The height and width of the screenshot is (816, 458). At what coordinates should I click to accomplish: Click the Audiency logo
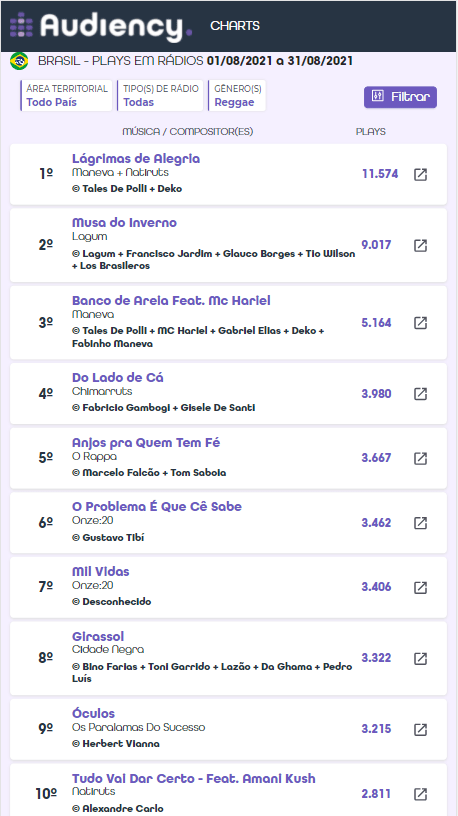[101, 26]
